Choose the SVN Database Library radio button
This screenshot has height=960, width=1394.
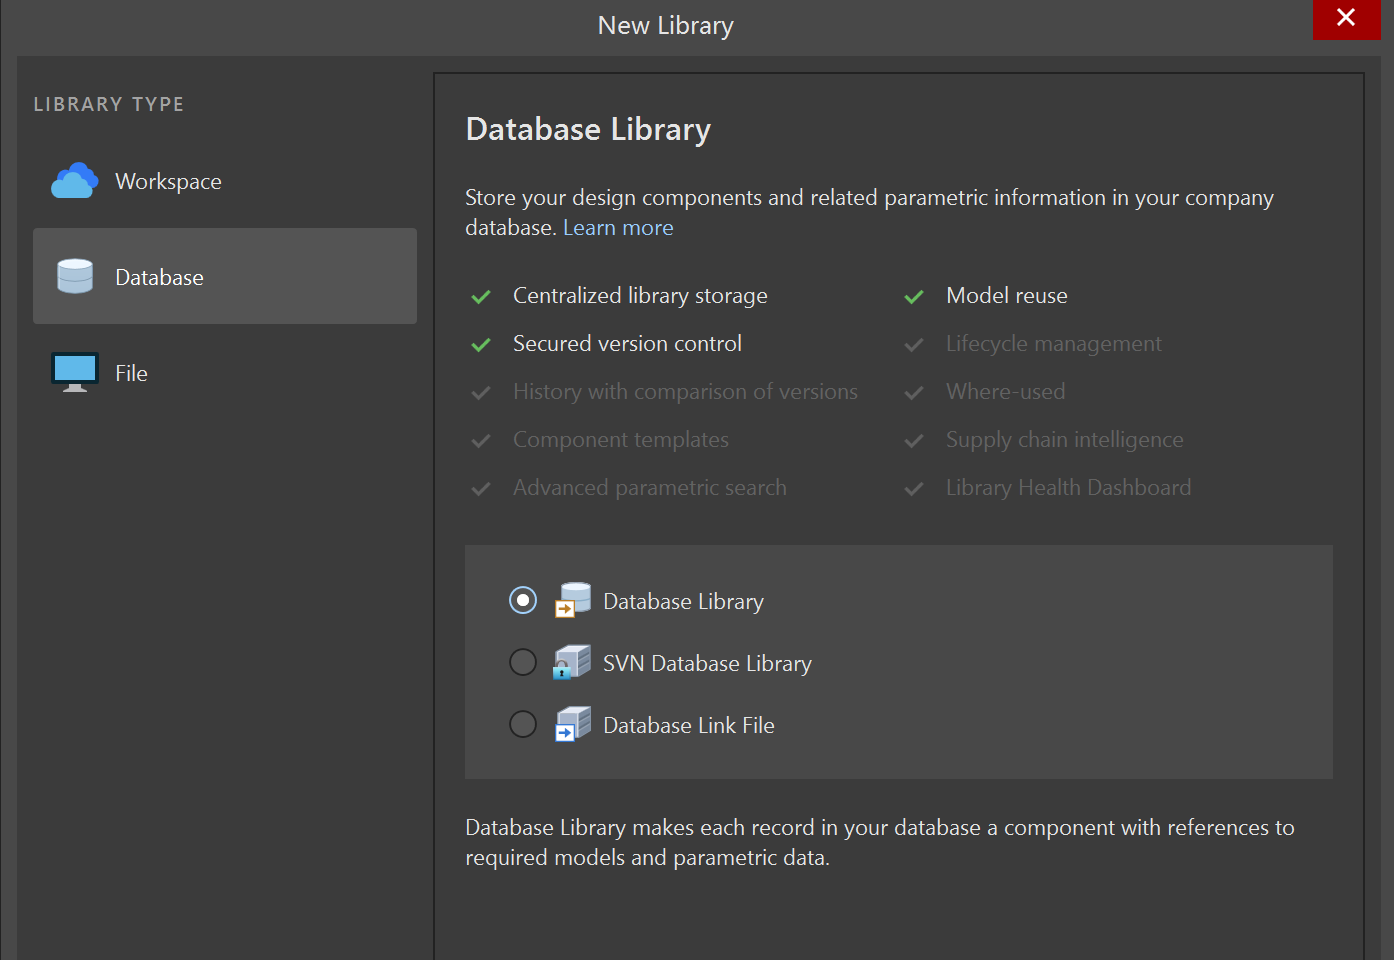pyautogui.click(x=523, y=662)
